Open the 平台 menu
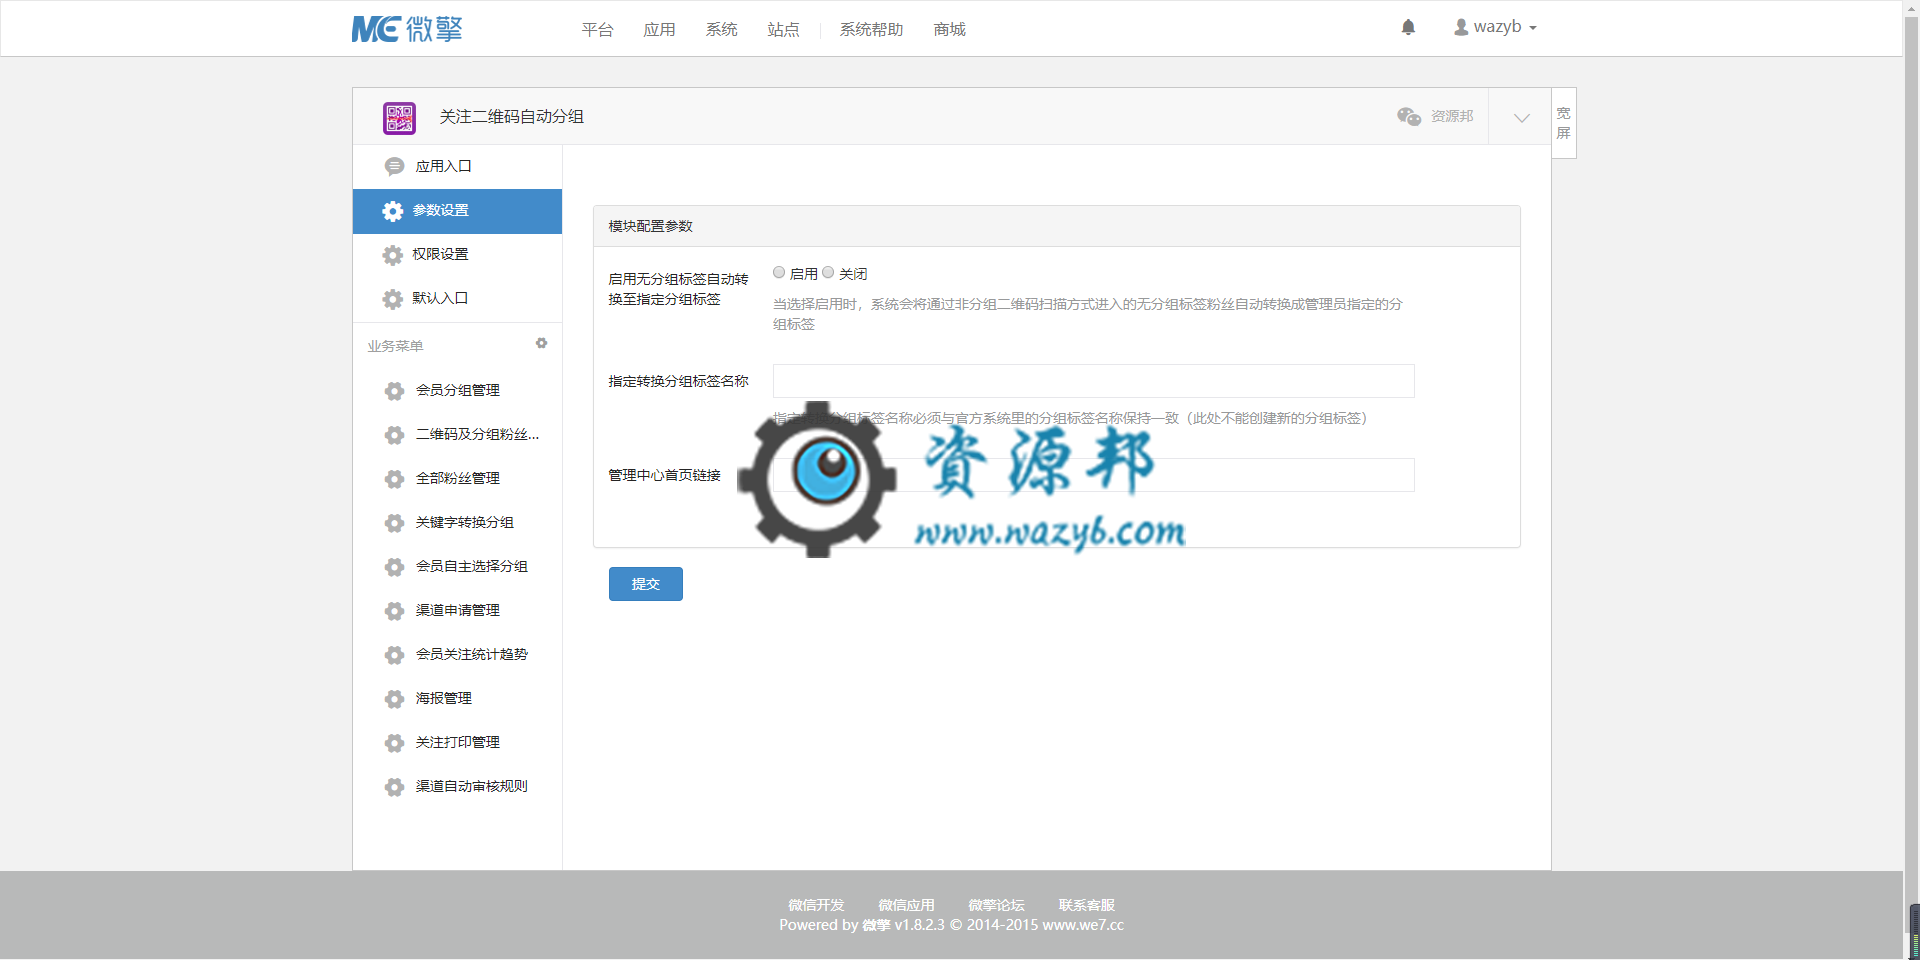 point(597,30)
